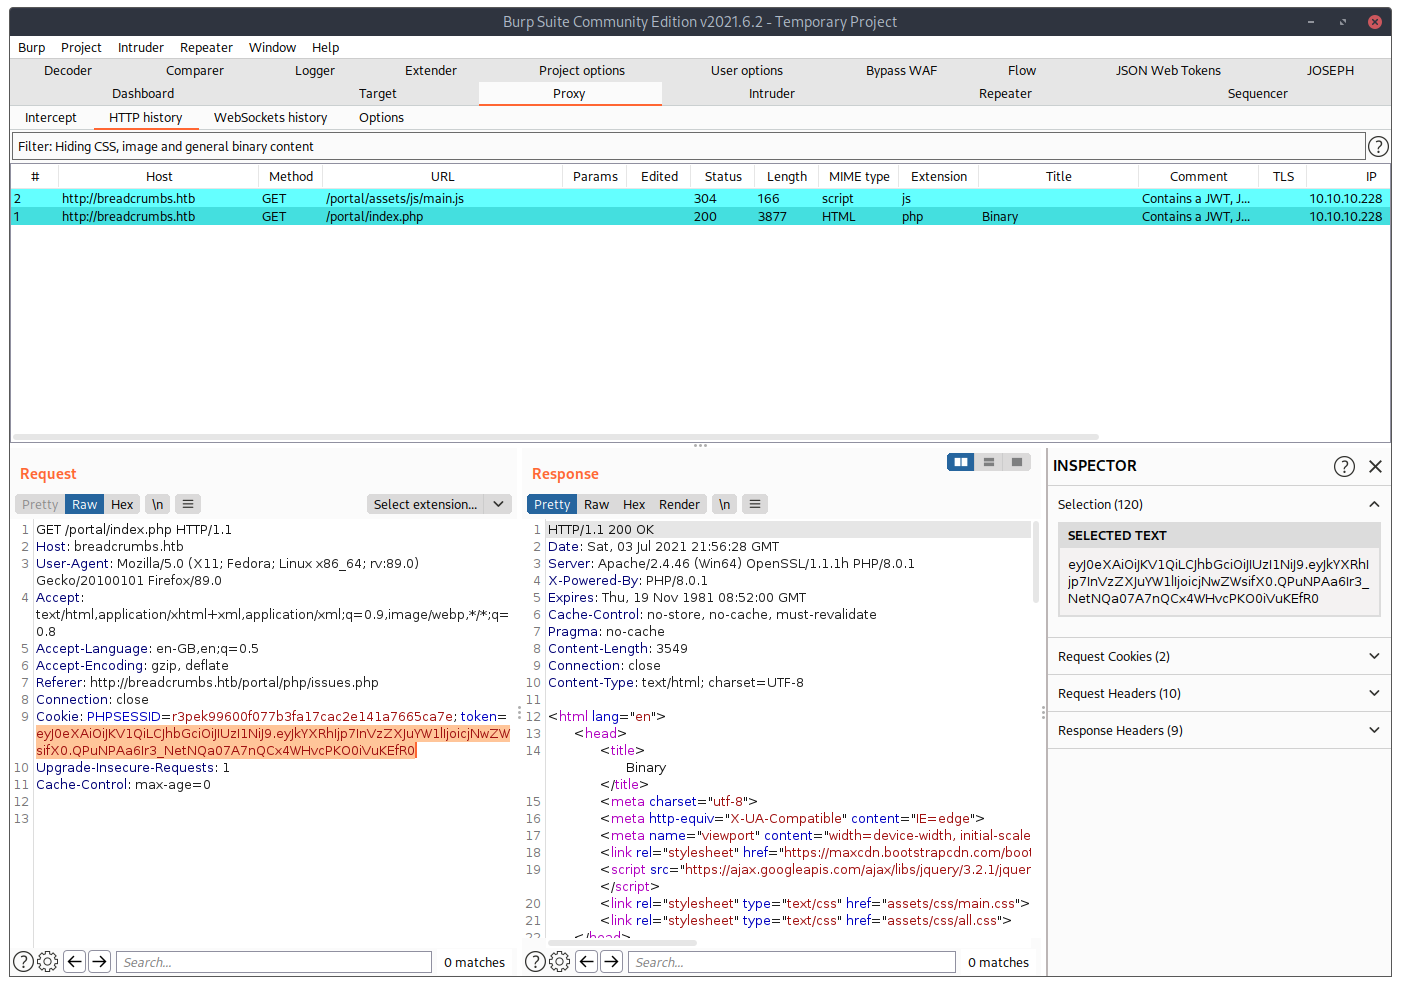This screenshot has width=1401, height=986.
Task: Open the response pane hamburger menu
Action: coord(755,504)
